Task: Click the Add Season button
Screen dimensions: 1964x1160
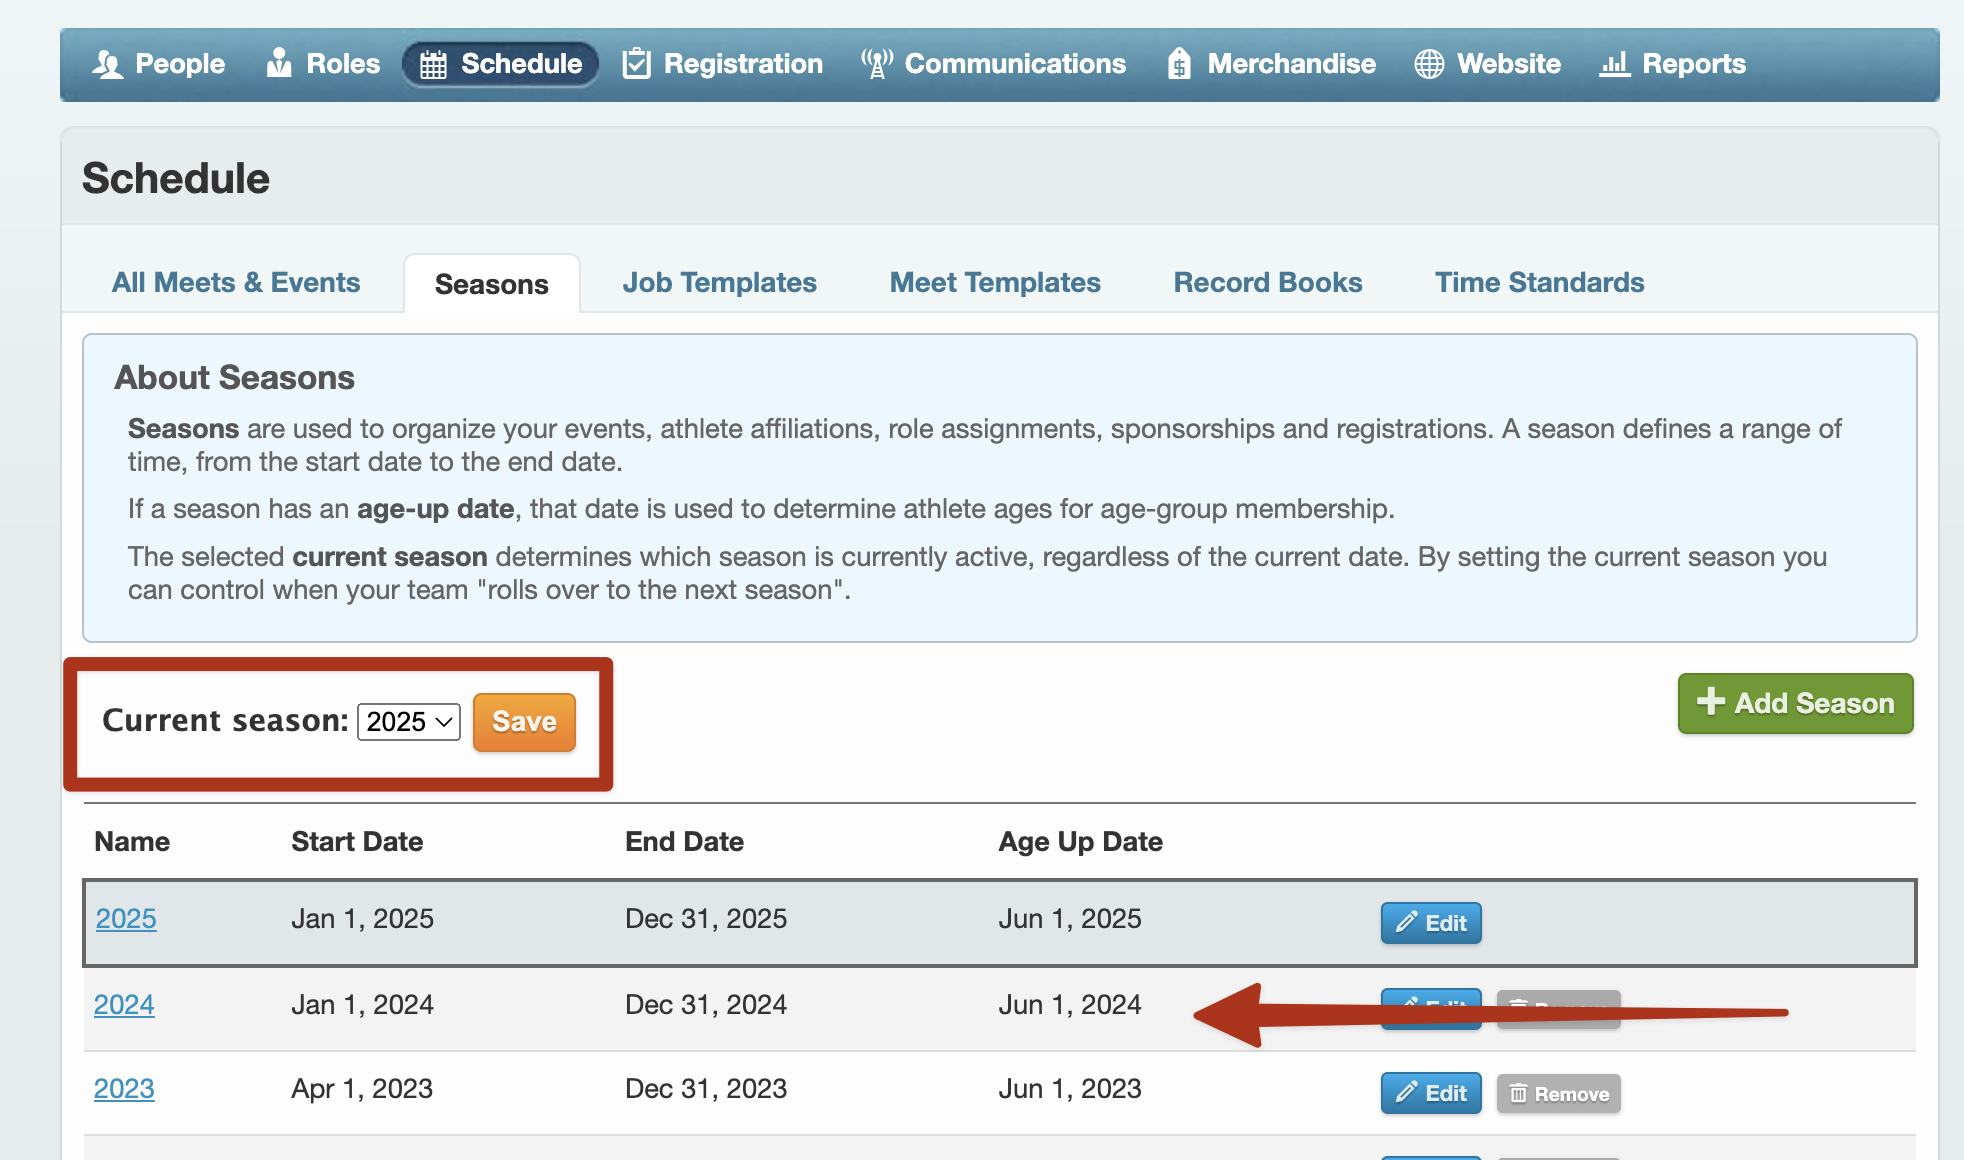Action: click(x=1795, y=703)
